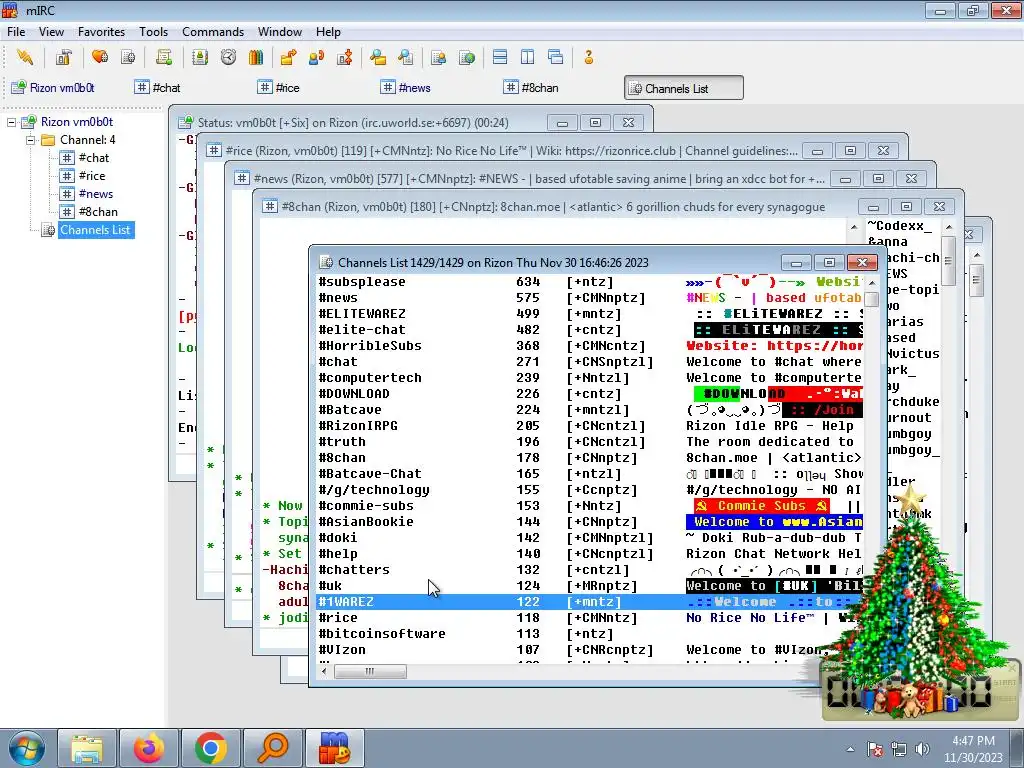Open the Scripts Editor scroll icon
The height and width of the screenshot is (768, 1024).
click(x=164, y=57)
